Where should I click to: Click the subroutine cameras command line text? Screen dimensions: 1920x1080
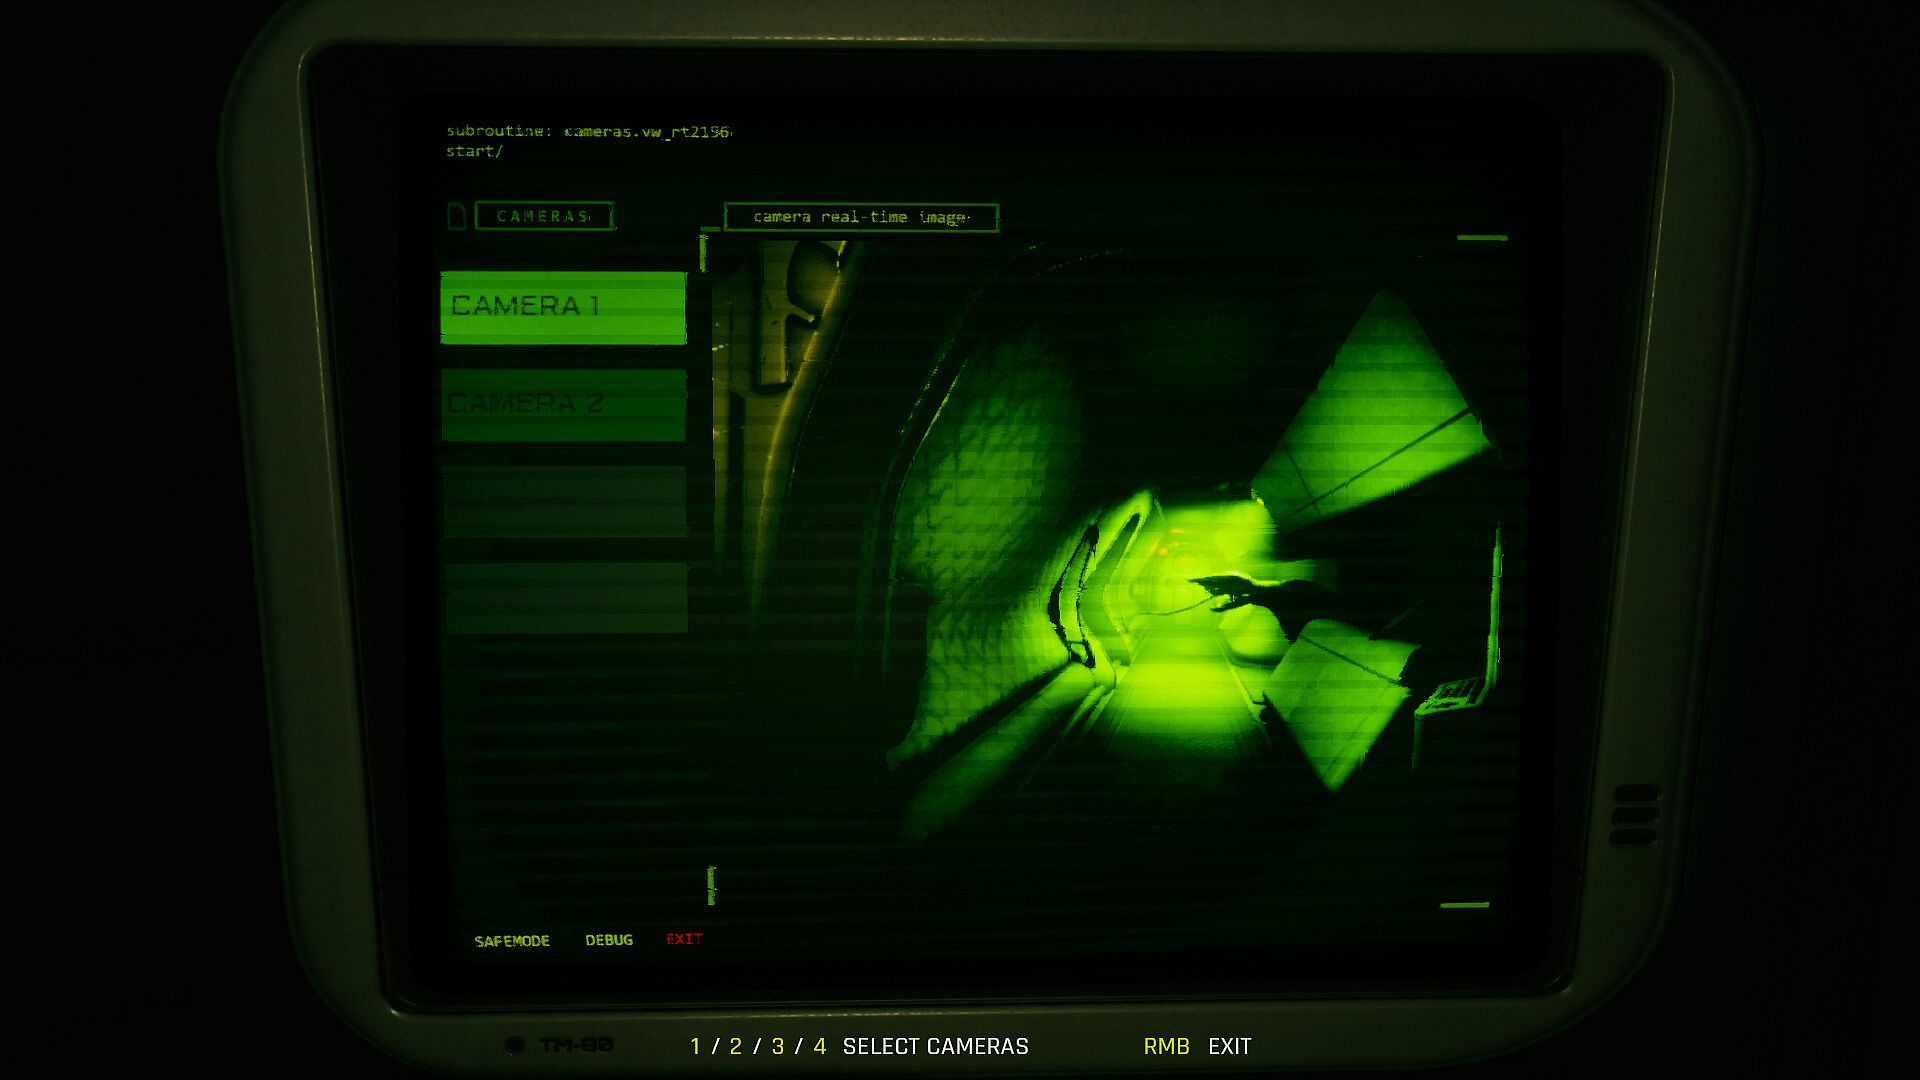[588, 132]
